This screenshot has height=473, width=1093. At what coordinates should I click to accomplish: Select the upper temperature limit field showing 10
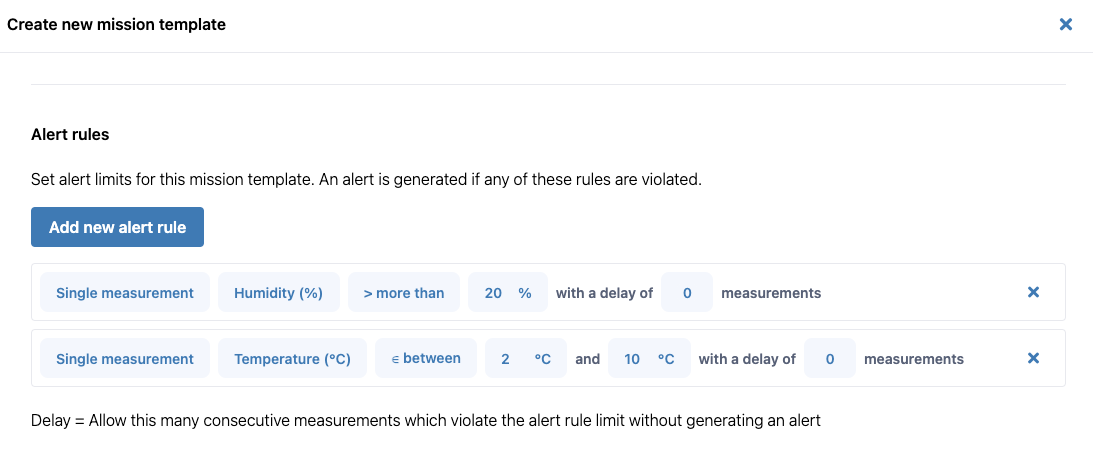tap(632, 359)
